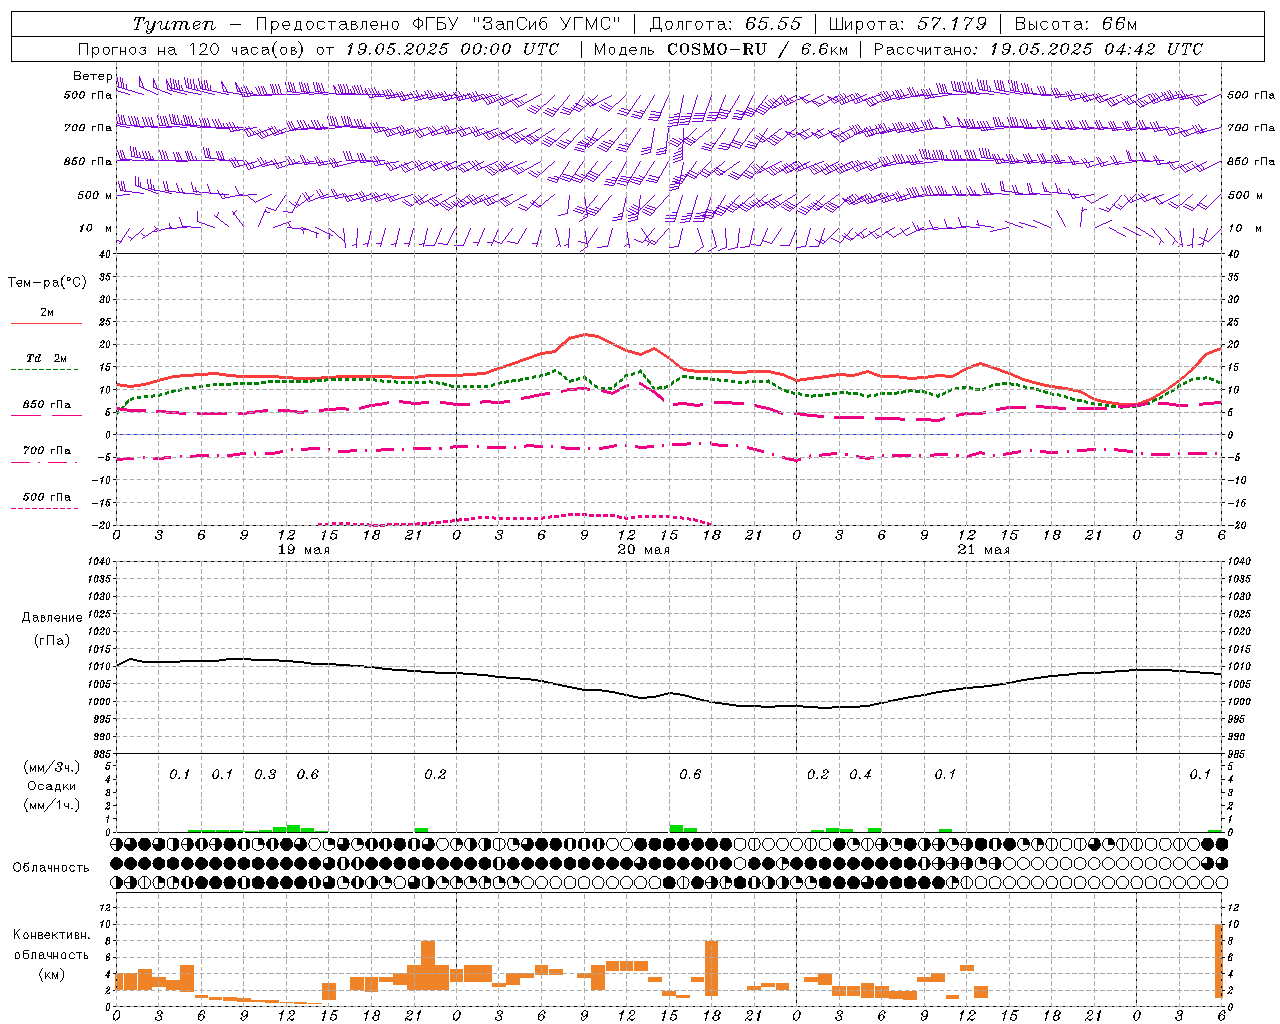Click the "(мм/3ч.)" precipitation unit label
The height and width of the screenshot is (1024, 1280).
(52, 767)
